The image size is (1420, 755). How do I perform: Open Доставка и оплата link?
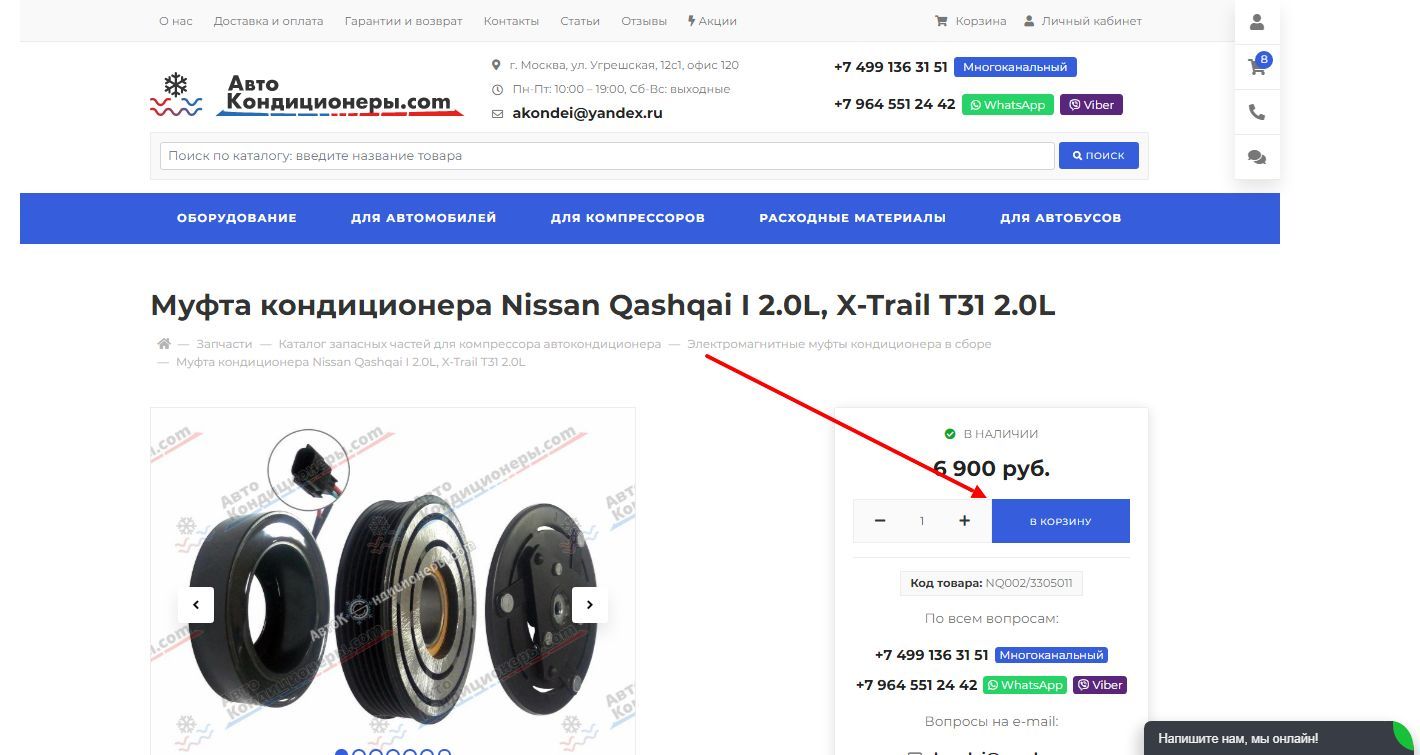point(268,21)
